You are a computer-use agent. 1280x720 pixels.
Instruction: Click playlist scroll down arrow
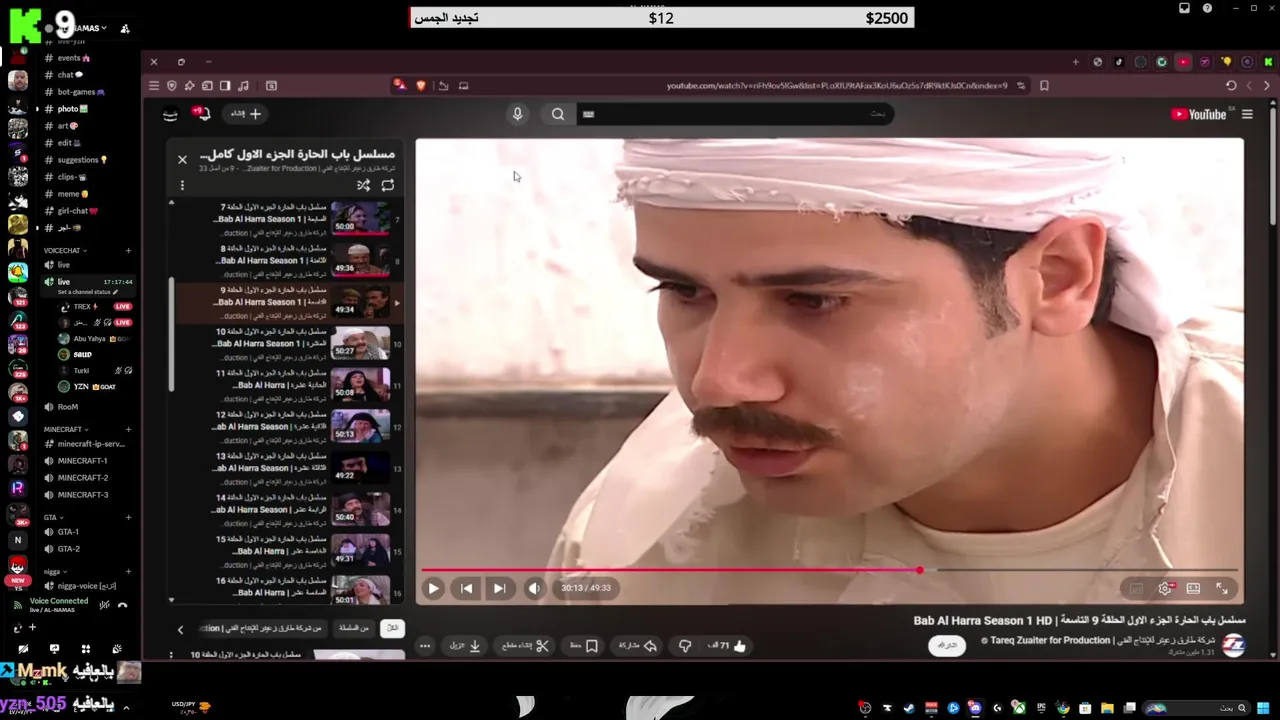coord(171,600)
